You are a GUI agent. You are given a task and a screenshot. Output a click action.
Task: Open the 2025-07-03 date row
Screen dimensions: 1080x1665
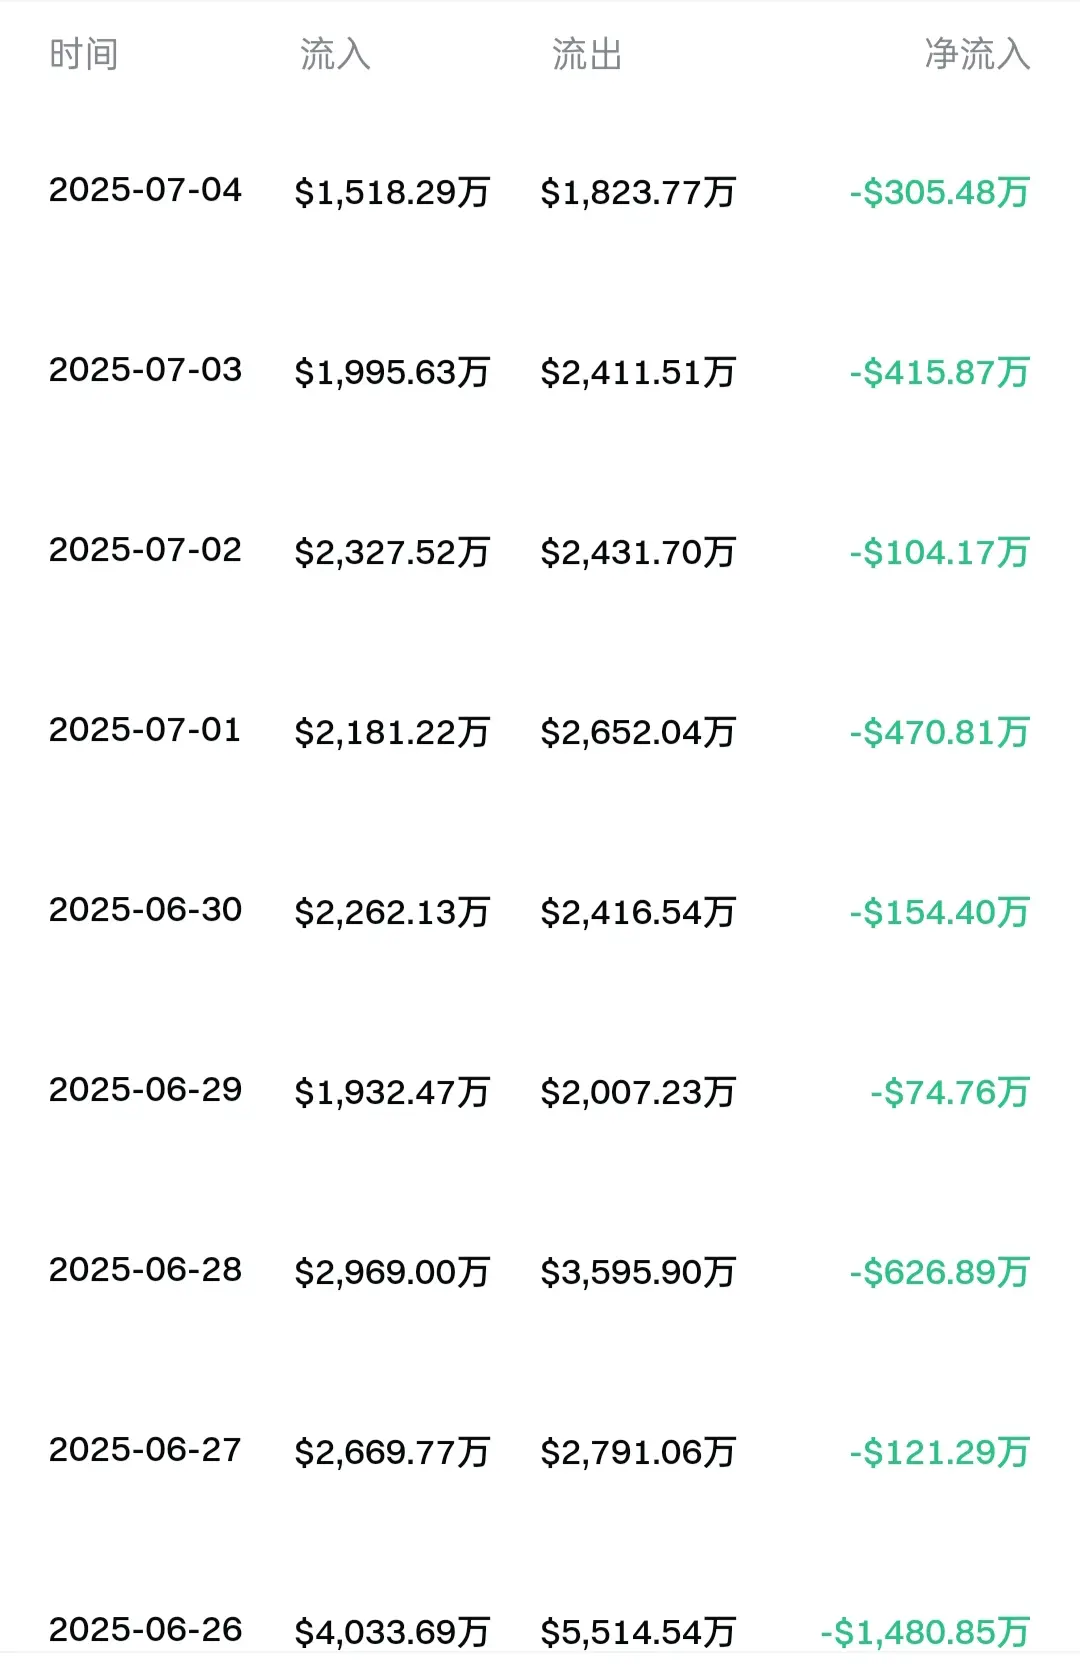(x=540, y=371)
